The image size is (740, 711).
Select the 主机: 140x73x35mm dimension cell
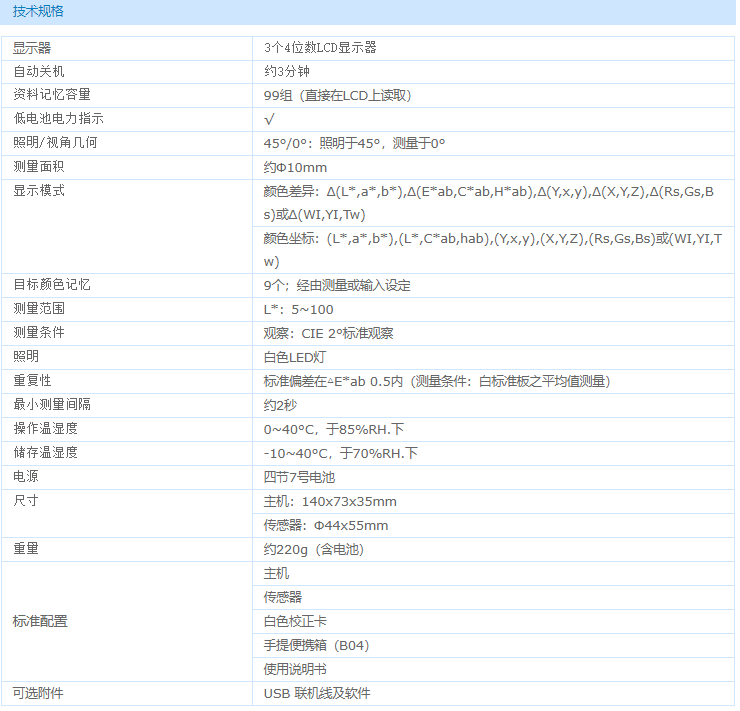click(x=330, y=502)
